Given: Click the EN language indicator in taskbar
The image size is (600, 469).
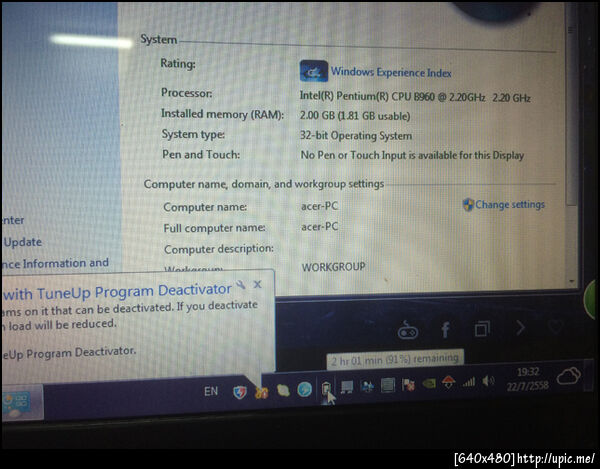Looking at the screenshot, I should (x=211, y=391).
